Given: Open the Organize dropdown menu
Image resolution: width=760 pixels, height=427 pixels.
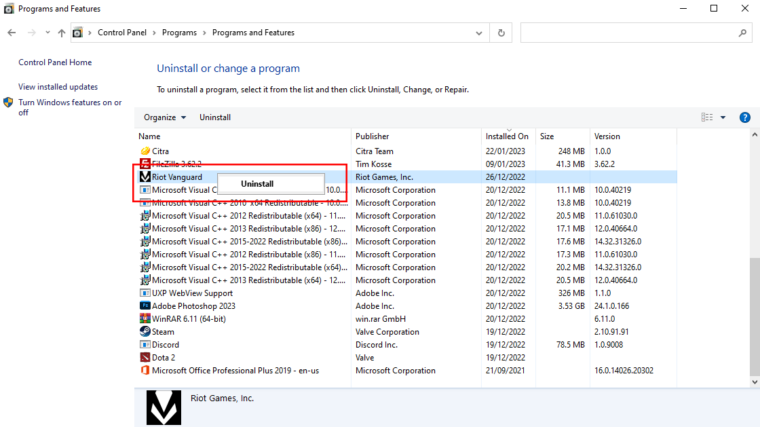Looking at the screenshot, I should pos(165,117).
